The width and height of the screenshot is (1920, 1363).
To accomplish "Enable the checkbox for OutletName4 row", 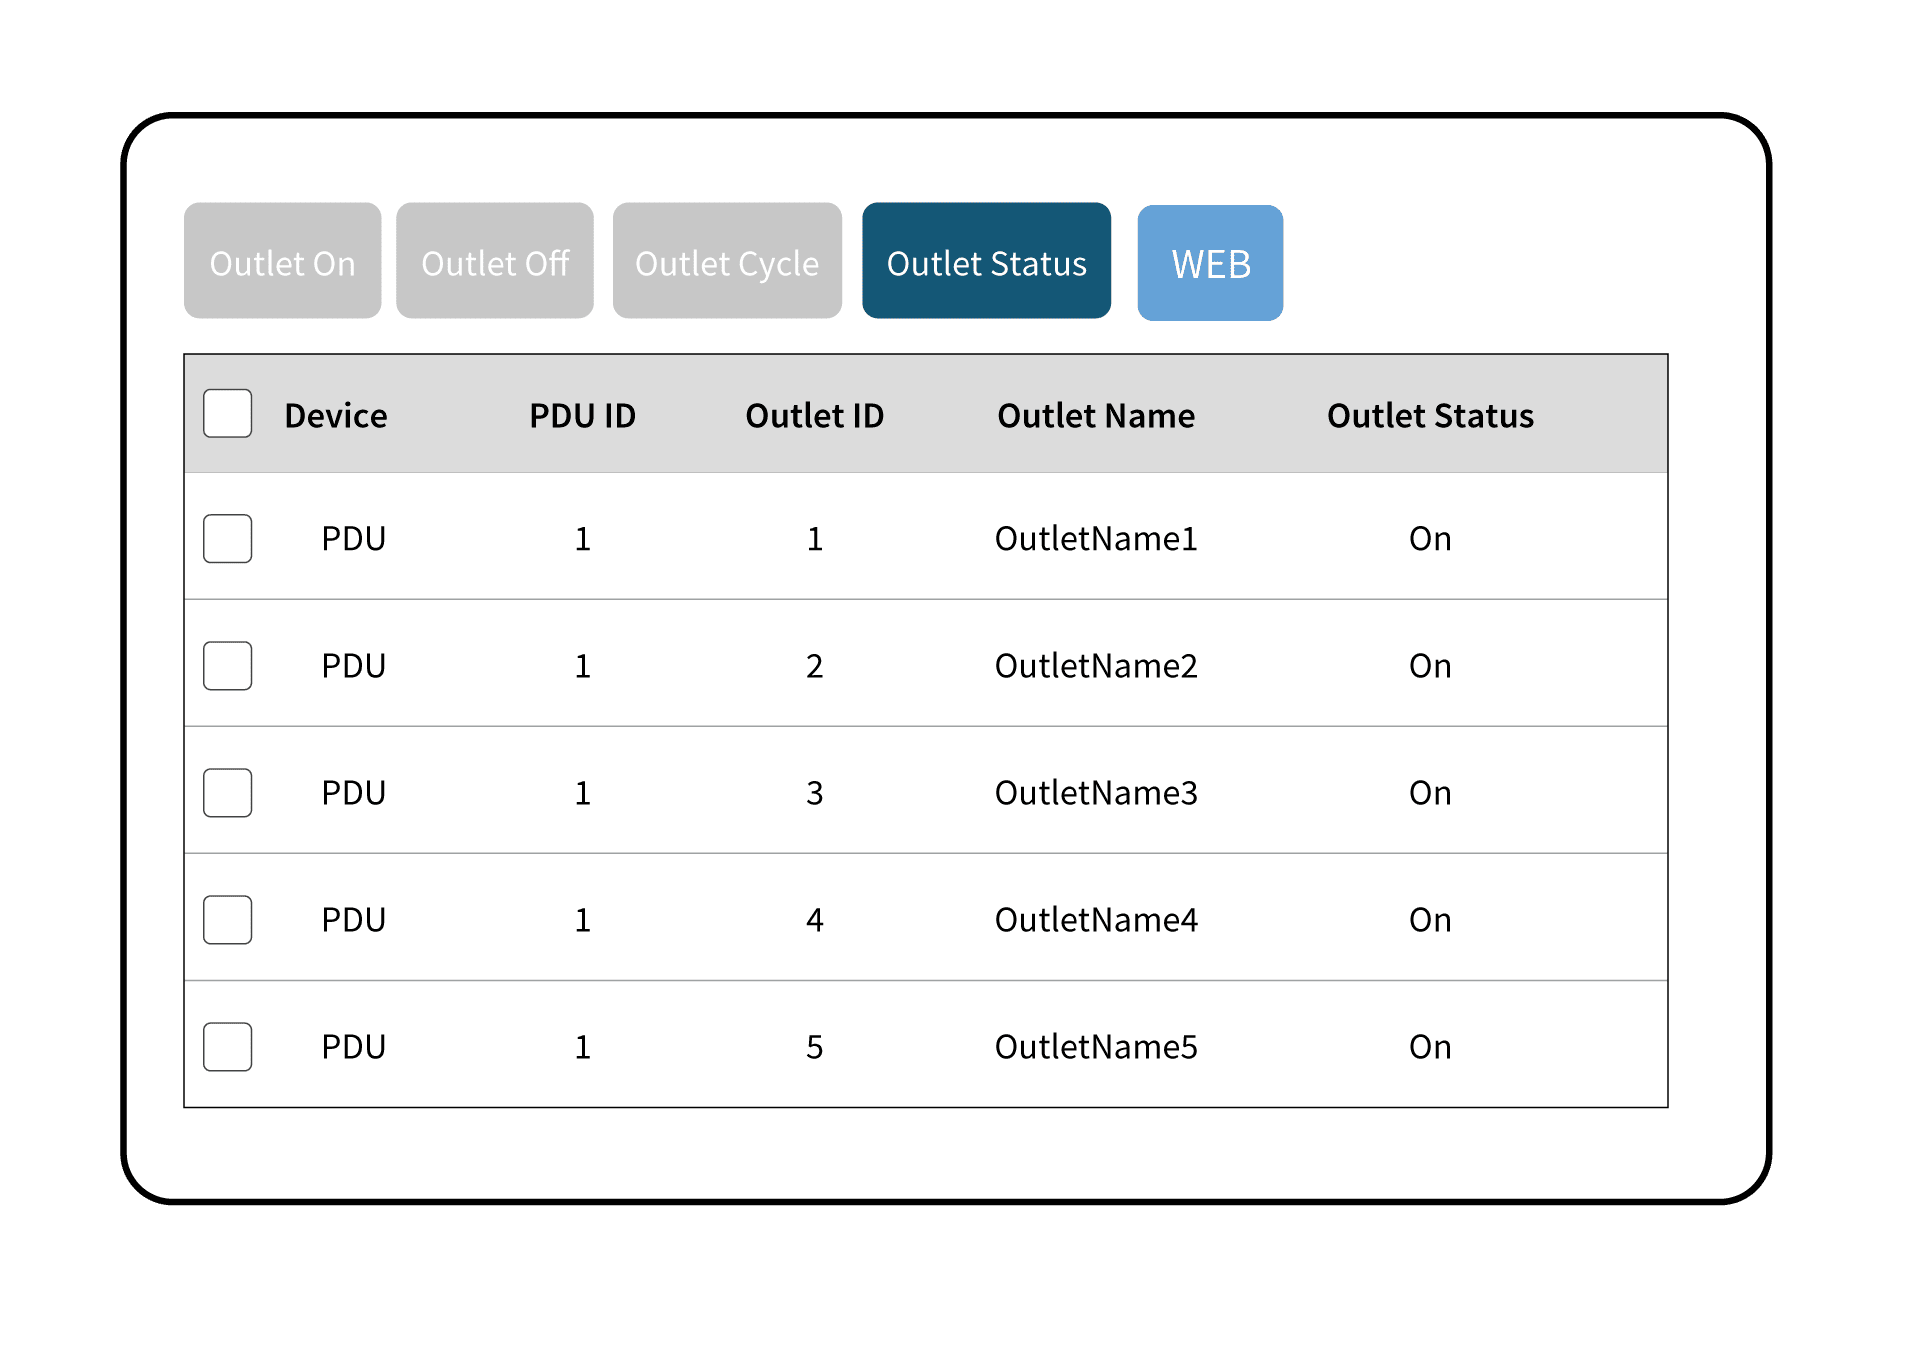I will tap(228, 920).
